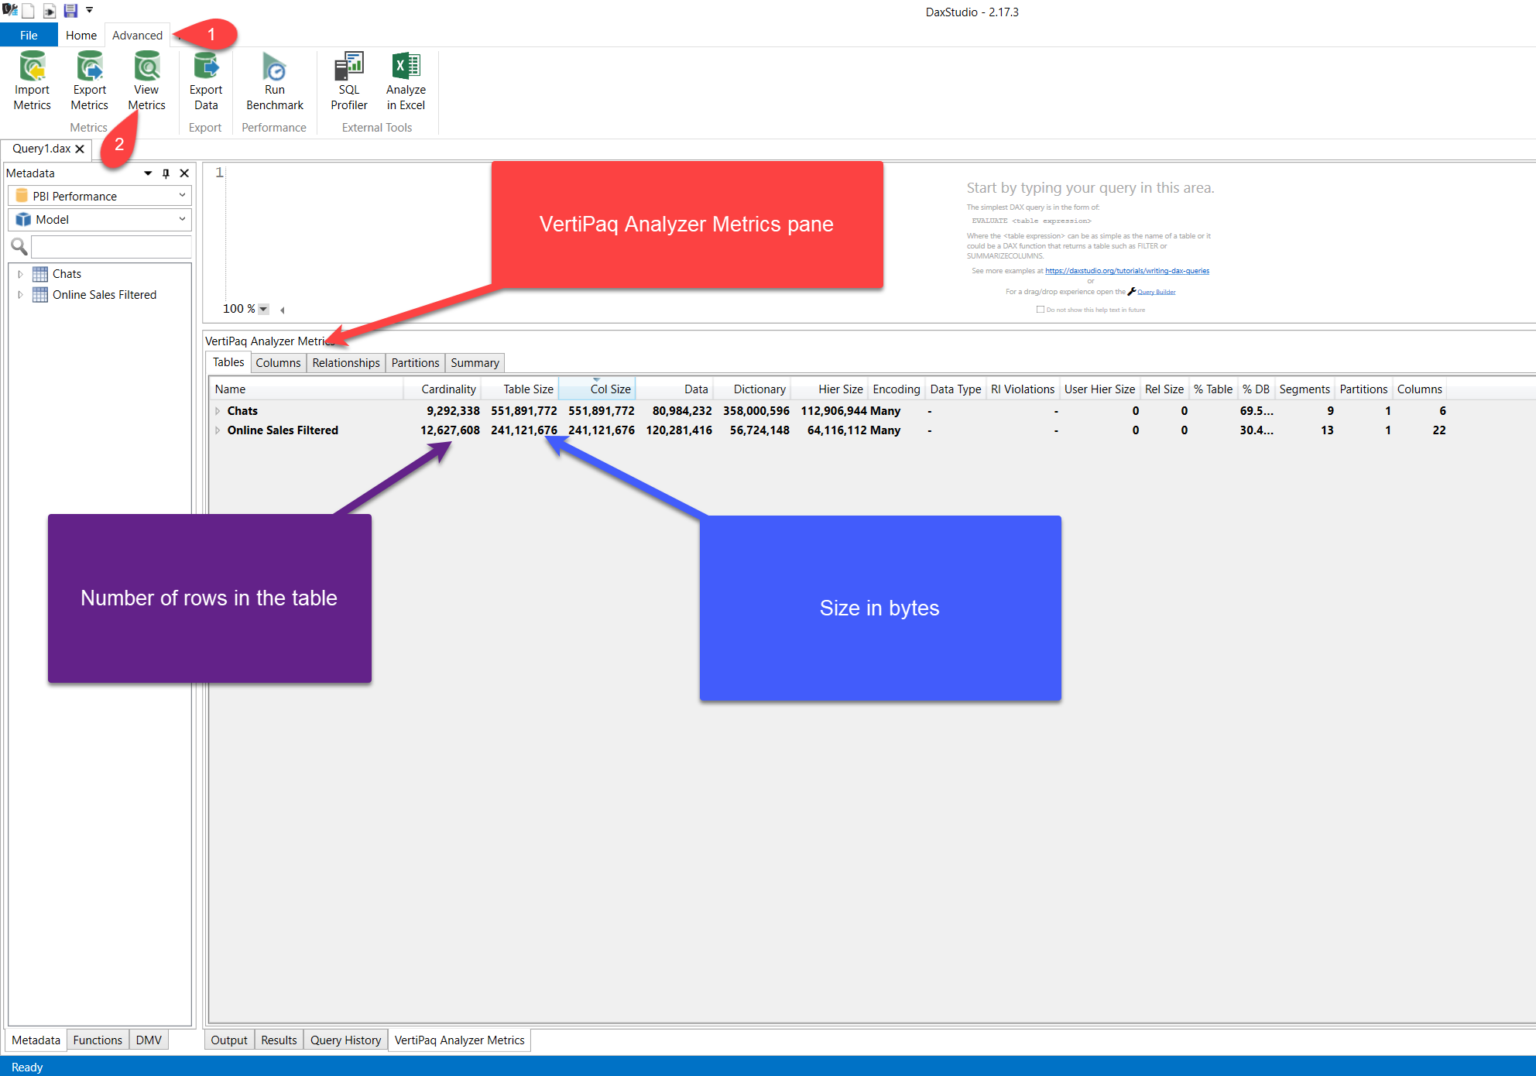Open the Export Data tool
This screenshot has width=1536, height=1076.
tap(205, 79)
